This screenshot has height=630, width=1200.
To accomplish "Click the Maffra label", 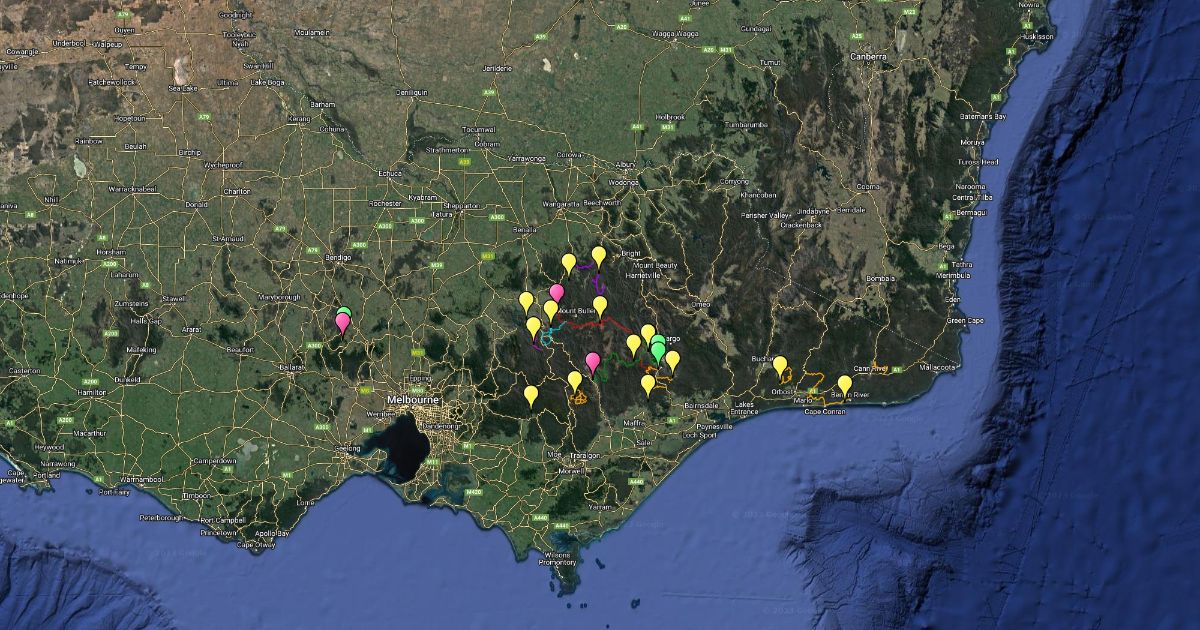I will [635, 424].
